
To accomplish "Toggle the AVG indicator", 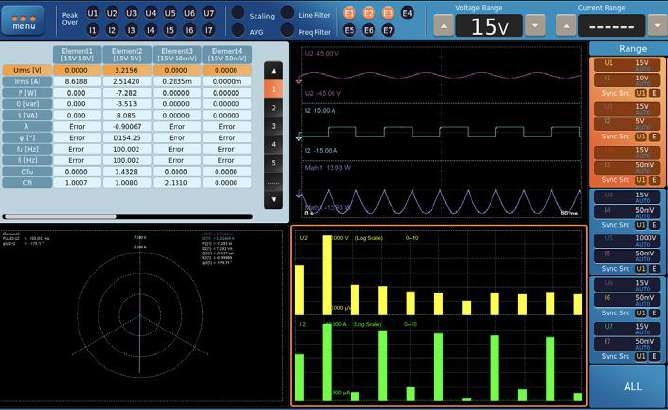I will point(238,30).
